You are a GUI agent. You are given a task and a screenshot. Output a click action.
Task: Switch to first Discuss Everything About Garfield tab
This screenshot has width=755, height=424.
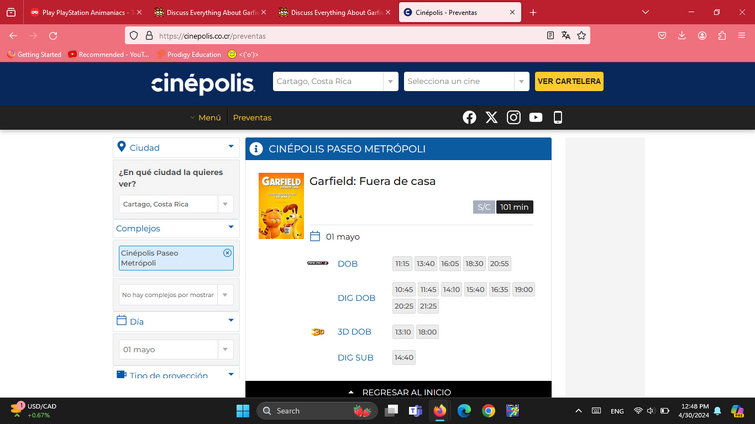coord(208,13)
